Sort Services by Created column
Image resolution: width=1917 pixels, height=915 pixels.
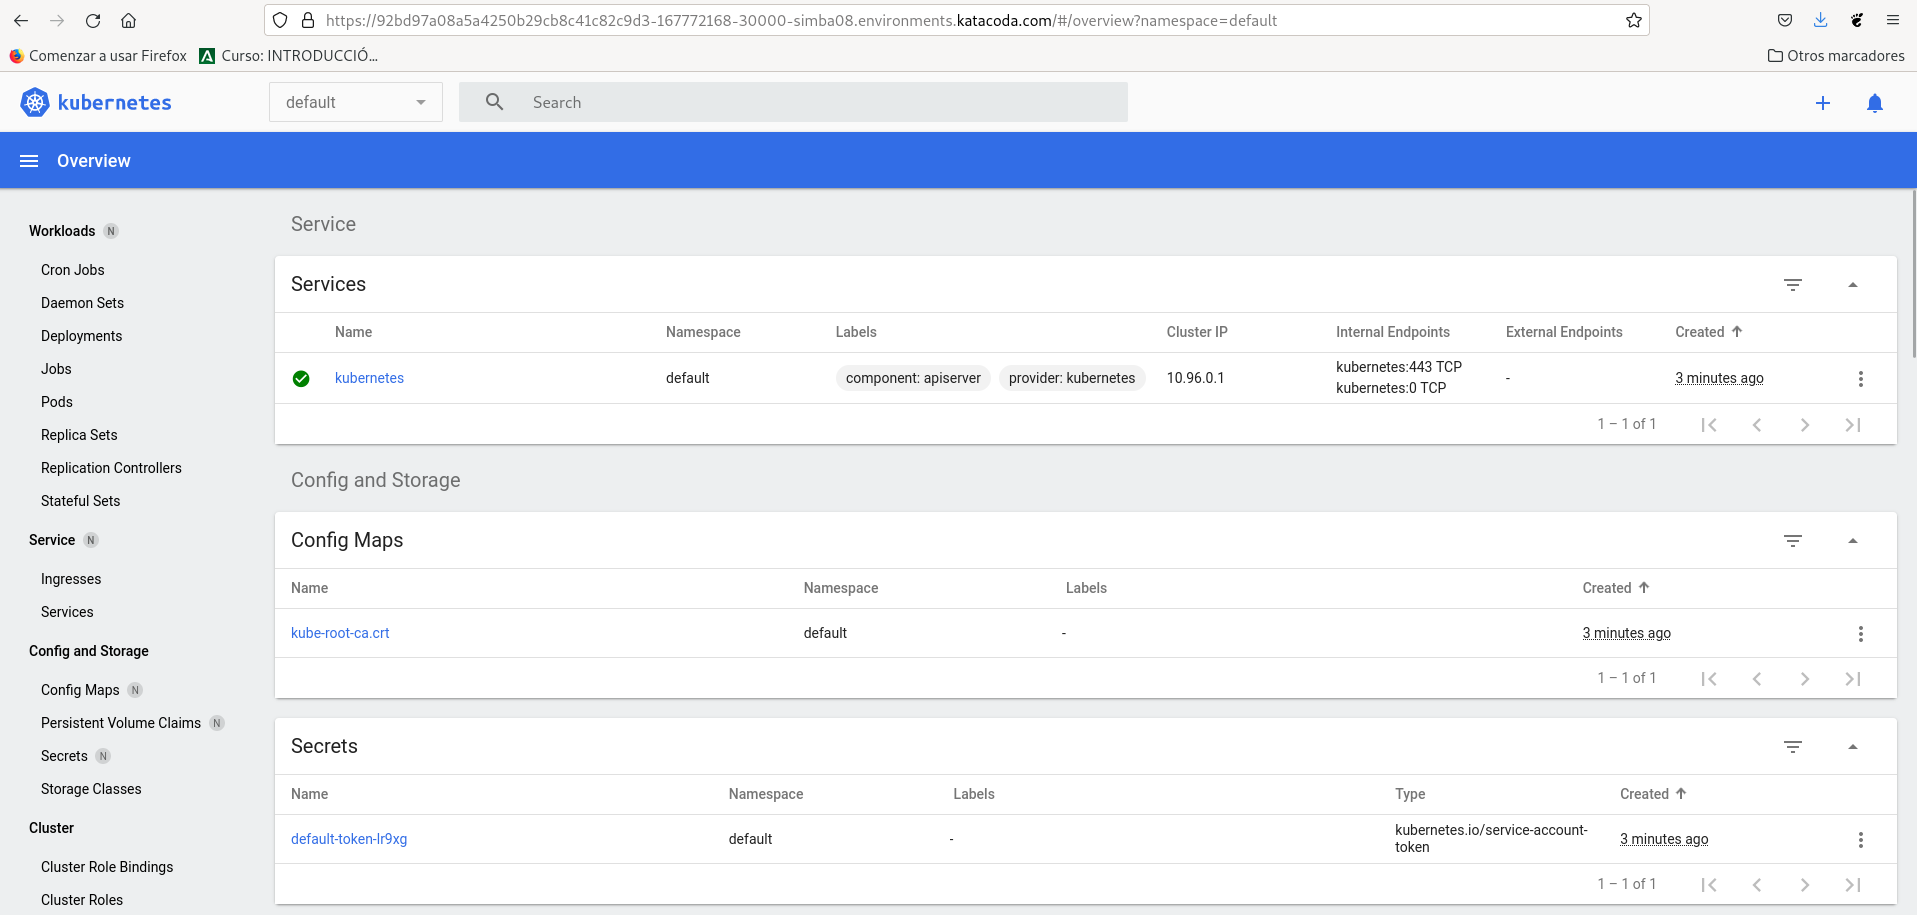[x=1709, y=332]
